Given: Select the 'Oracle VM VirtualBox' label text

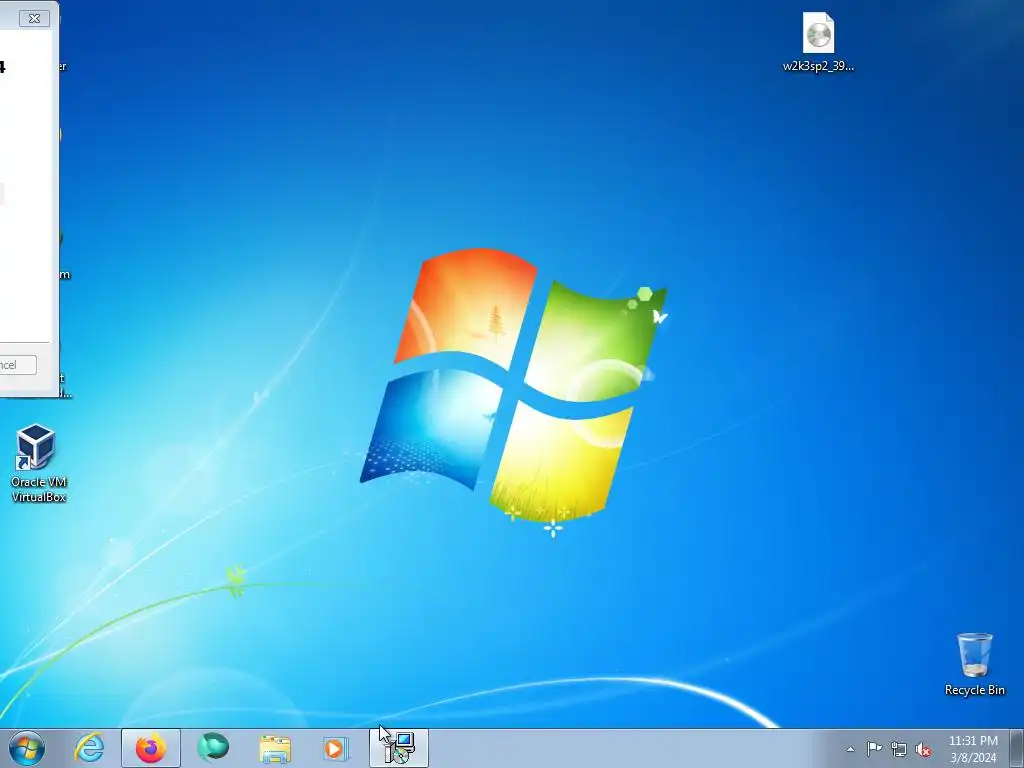Looking at the screenshot, I should [39, 489].
